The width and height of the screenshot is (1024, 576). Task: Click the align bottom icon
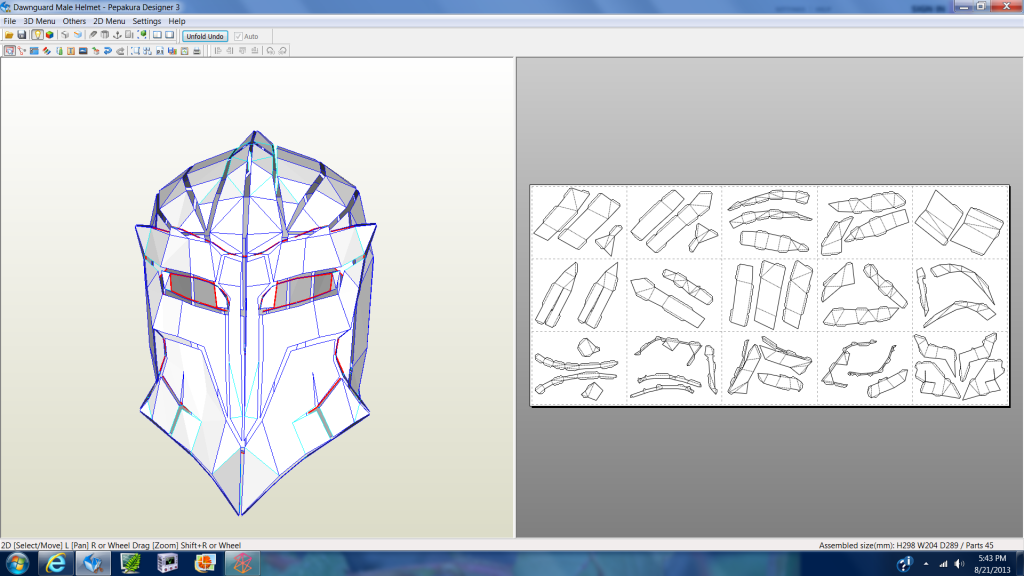pos(255,50)
